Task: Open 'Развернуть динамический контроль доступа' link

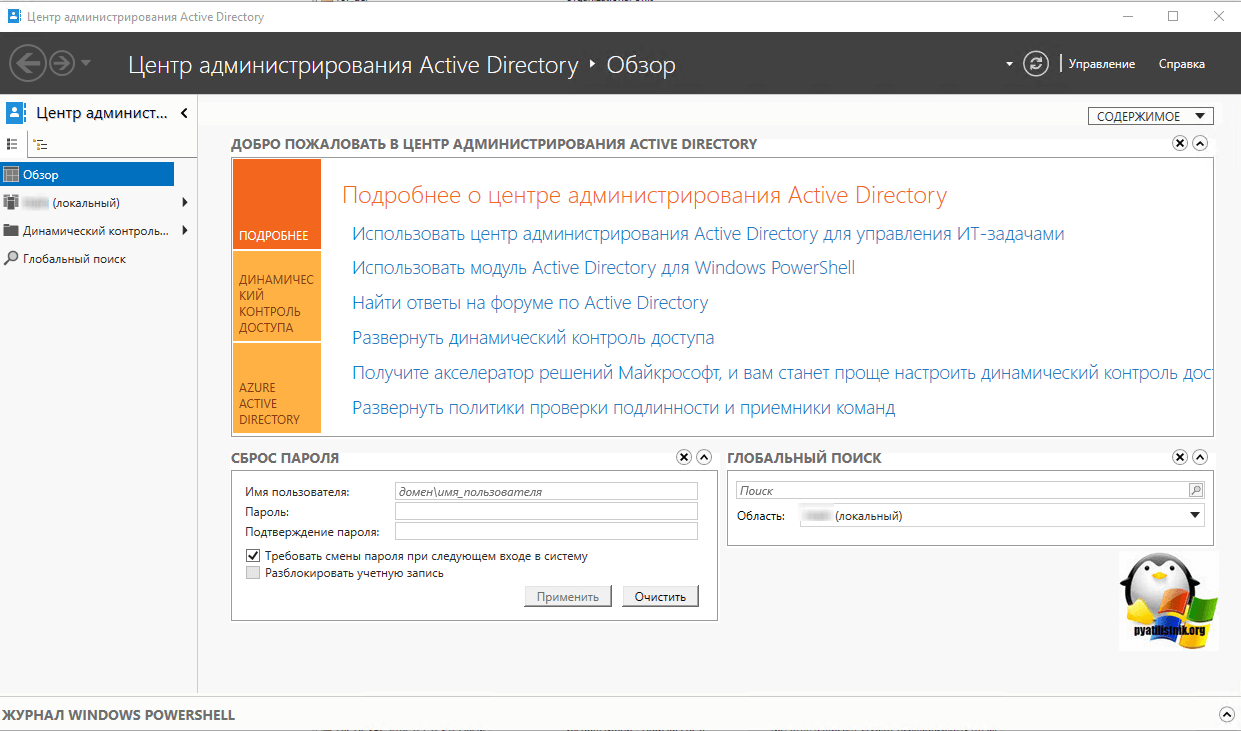Action: pyautogui.click(x=533, y=338)
